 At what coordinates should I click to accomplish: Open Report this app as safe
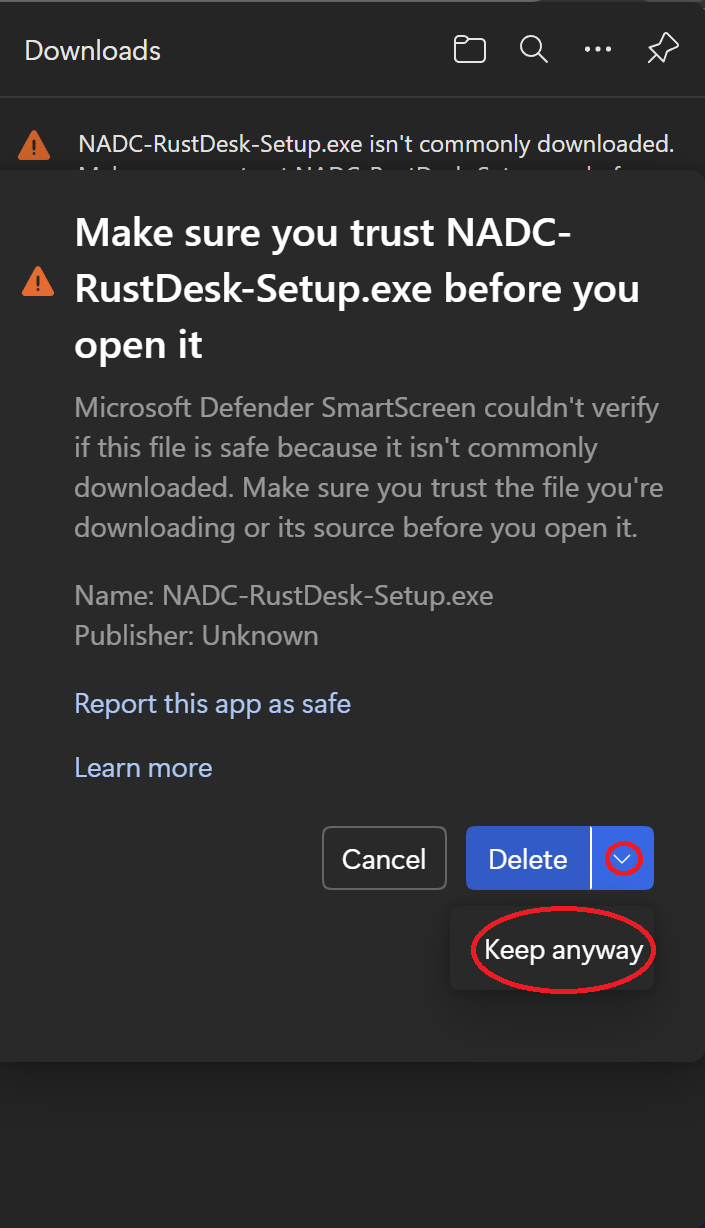point(212,703)
